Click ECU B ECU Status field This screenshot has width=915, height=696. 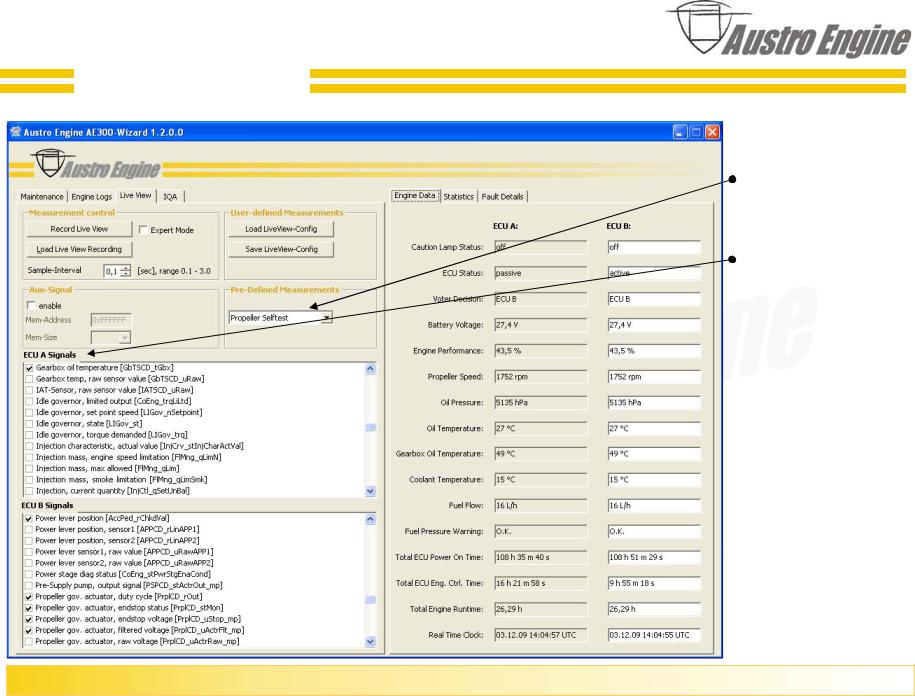pyautogui.click(x=654, y=273)
